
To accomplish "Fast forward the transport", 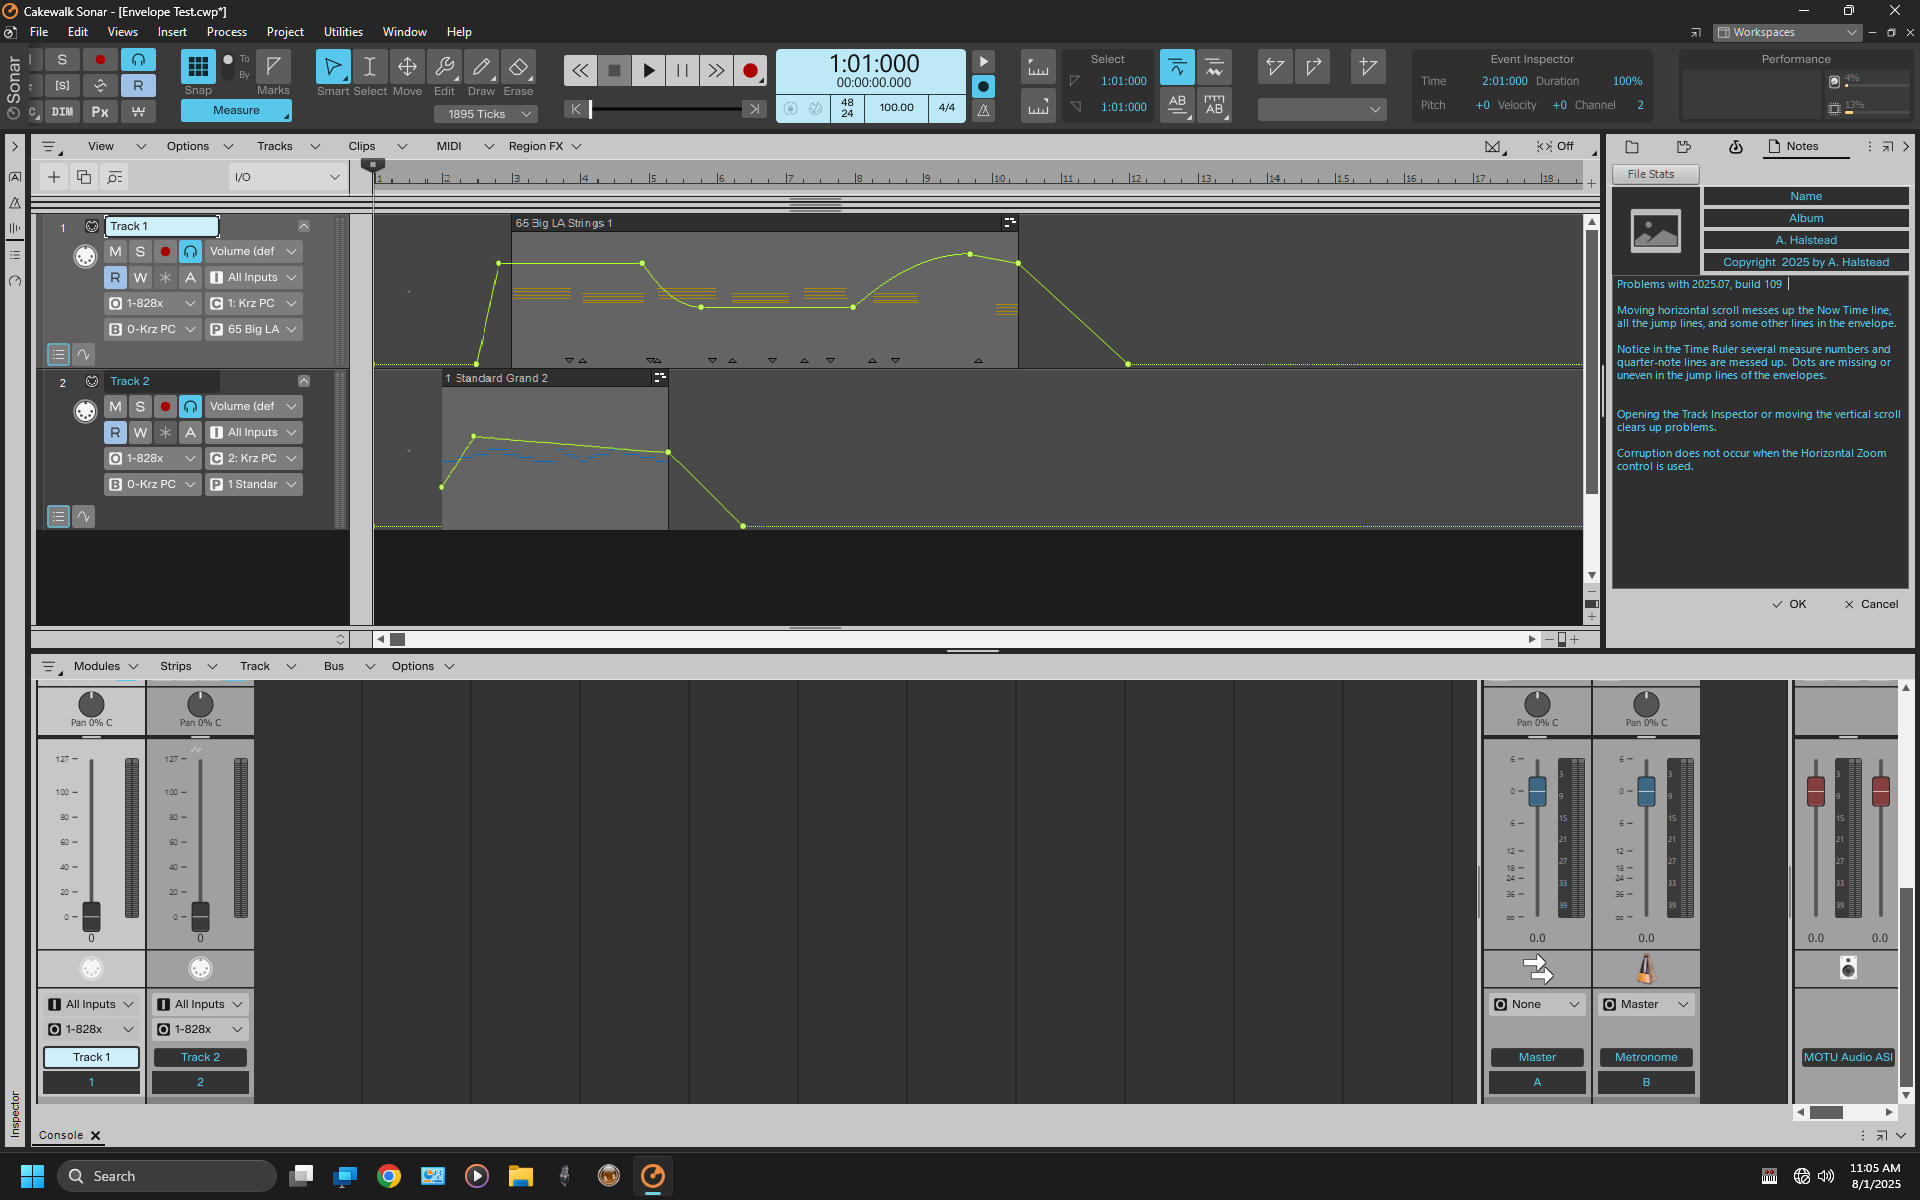I will [x=716, y=70].
